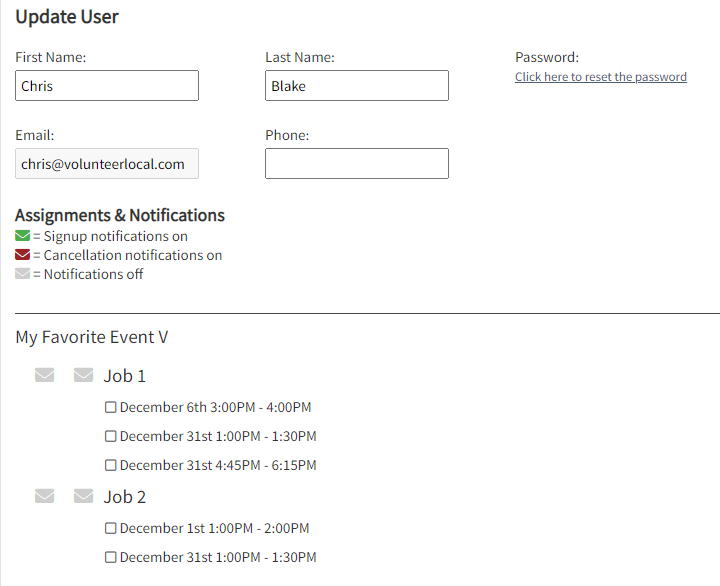Click the 'Phone:' label

pyautogui.click(x=287, y=135)
